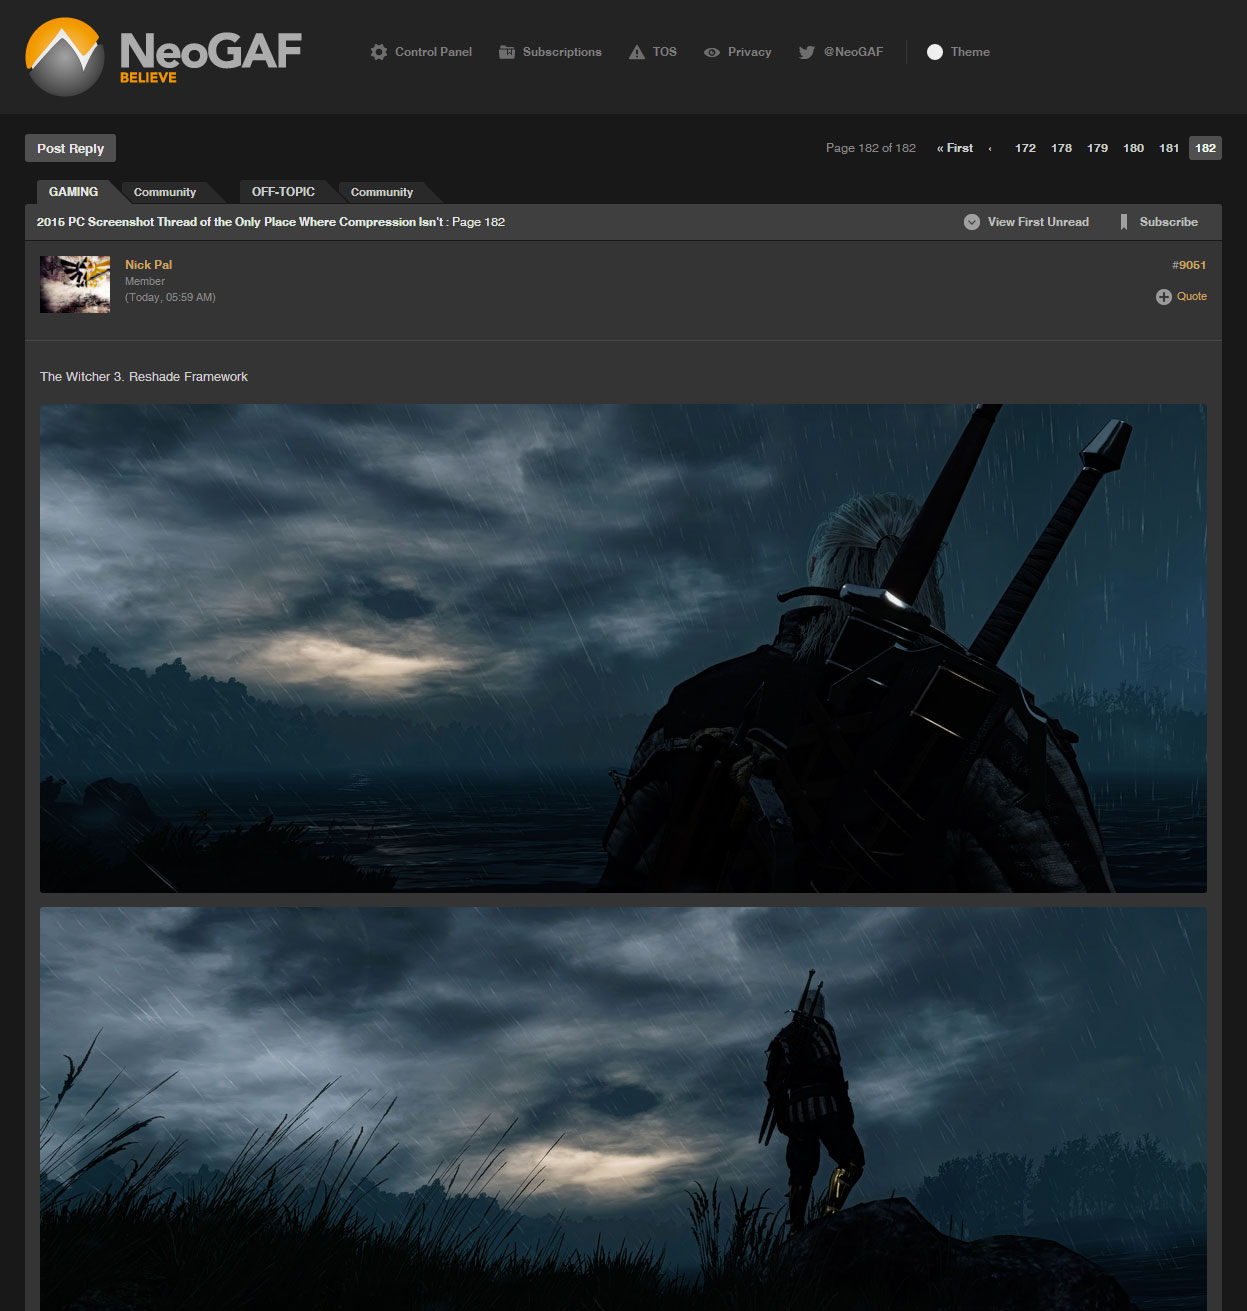
Task: Click the Privacy eye icon
Action: pyautogui.click(x=712, y=52)
